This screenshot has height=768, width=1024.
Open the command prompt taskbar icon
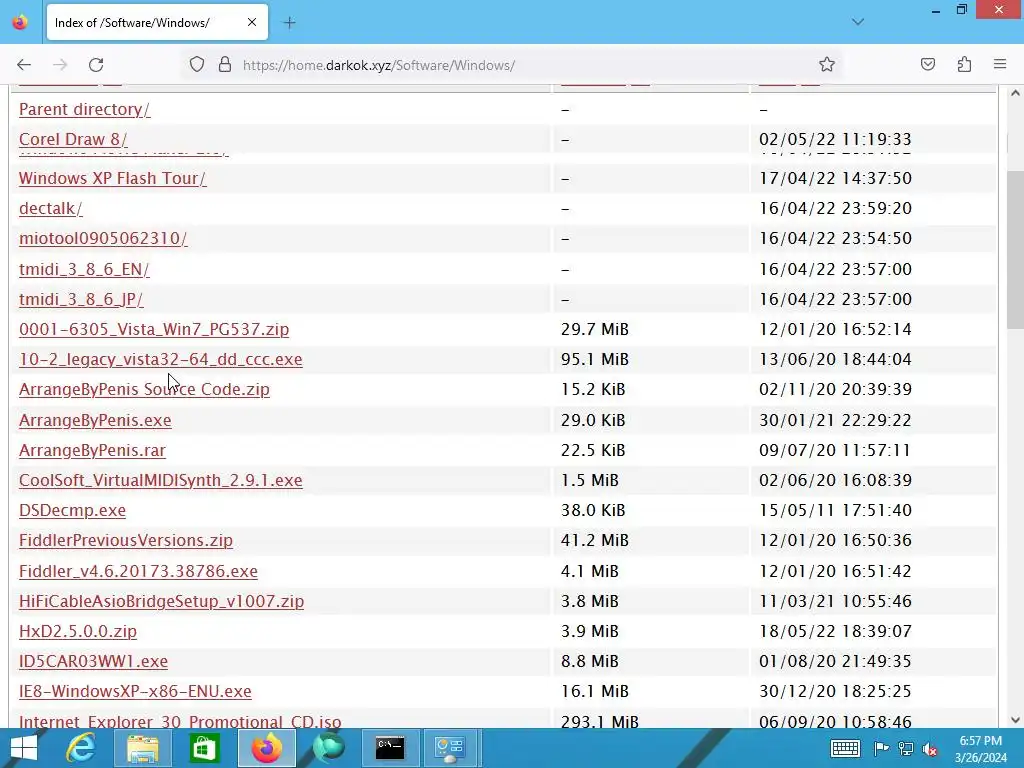[390, 748]
